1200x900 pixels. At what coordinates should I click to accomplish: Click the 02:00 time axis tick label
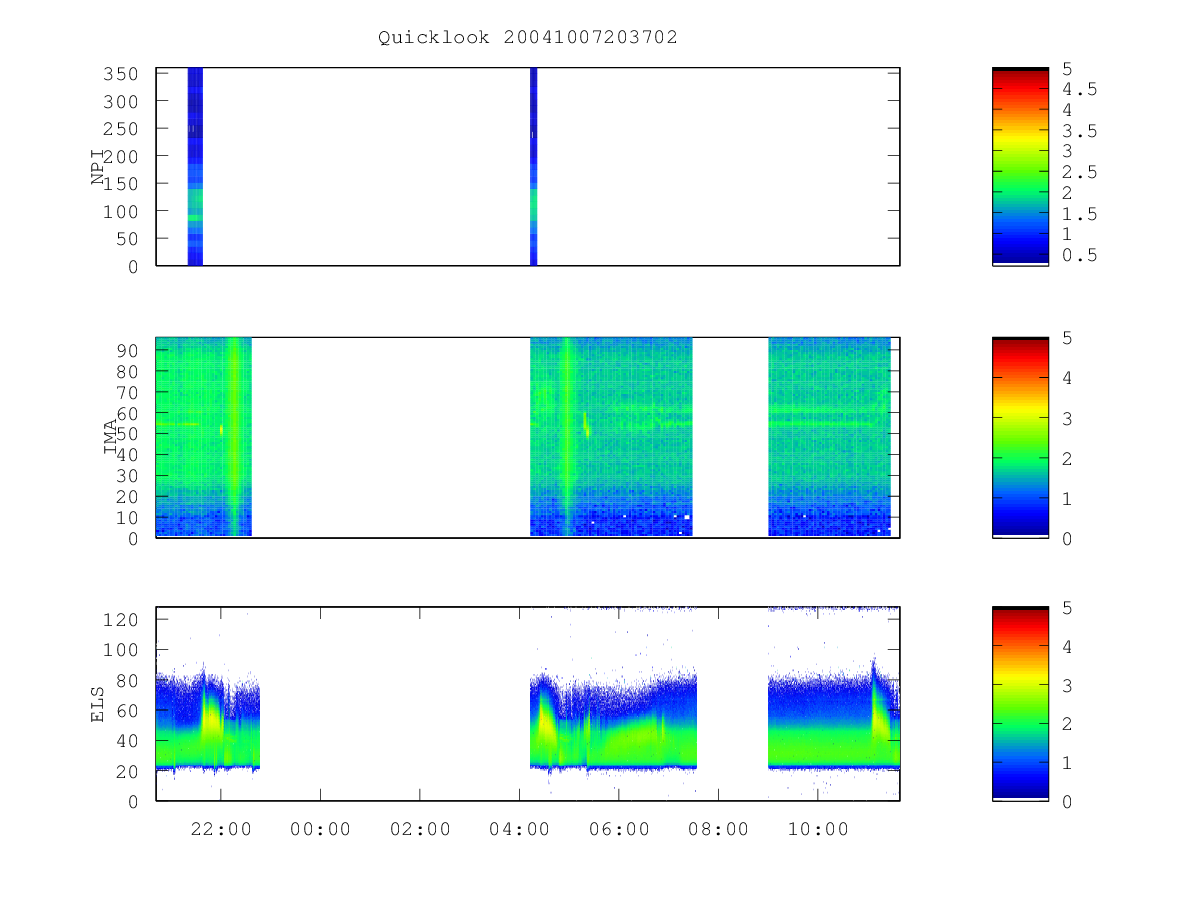[x=420, y=829]
